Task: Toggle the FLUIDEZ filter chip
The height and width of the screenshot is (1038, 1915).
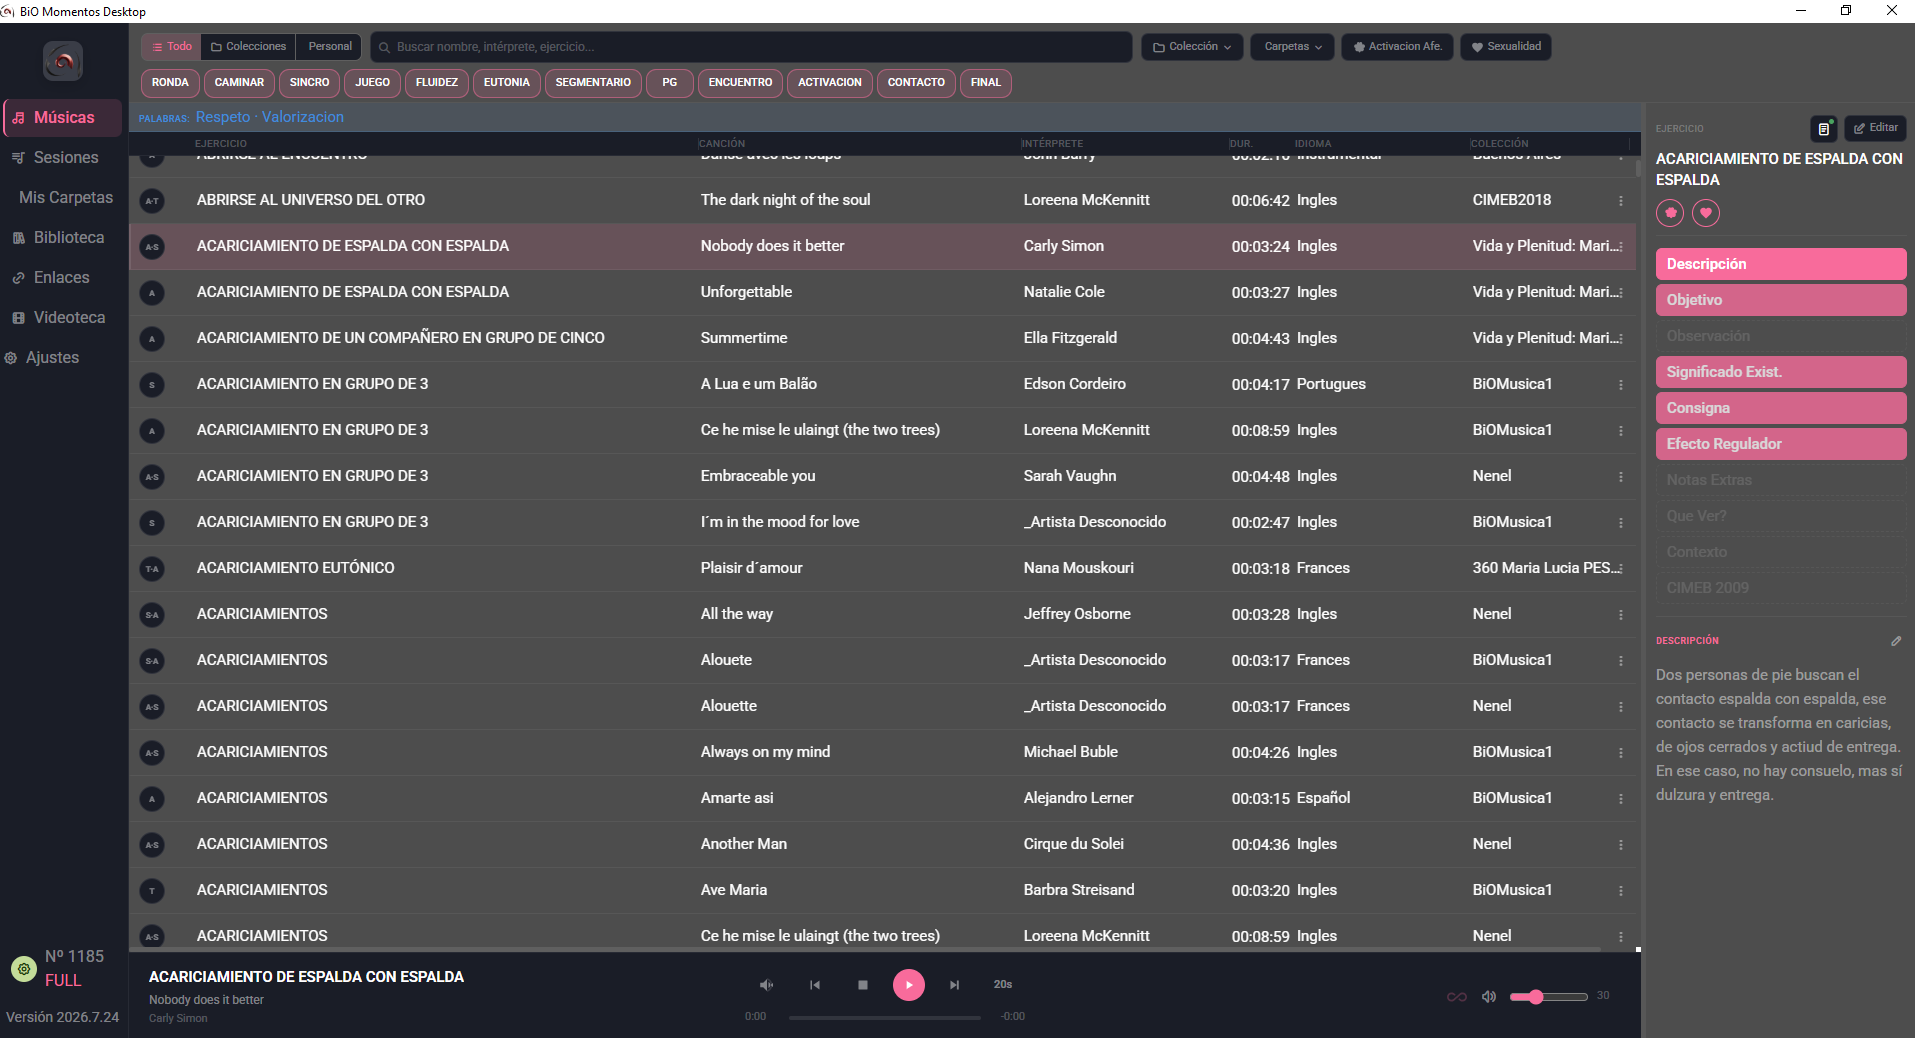Action: 437,83
